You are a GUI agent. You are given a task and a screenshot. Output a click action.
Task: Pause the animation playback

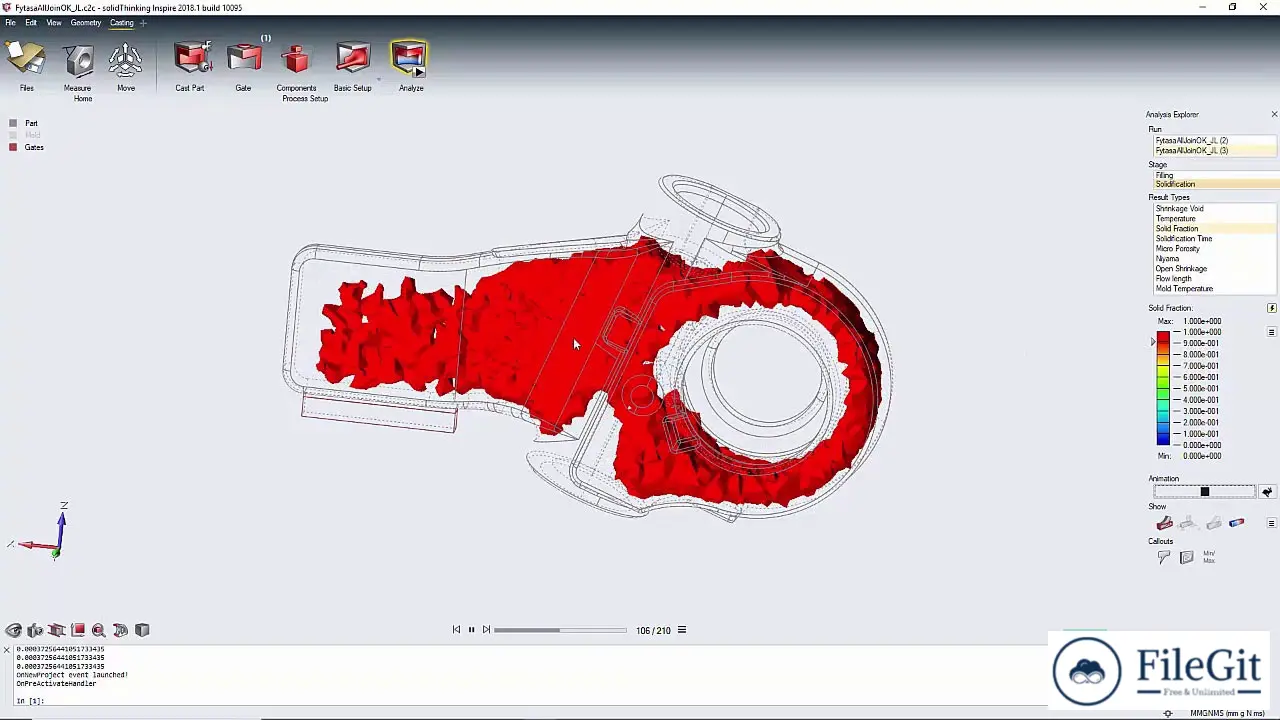point(471,630)
